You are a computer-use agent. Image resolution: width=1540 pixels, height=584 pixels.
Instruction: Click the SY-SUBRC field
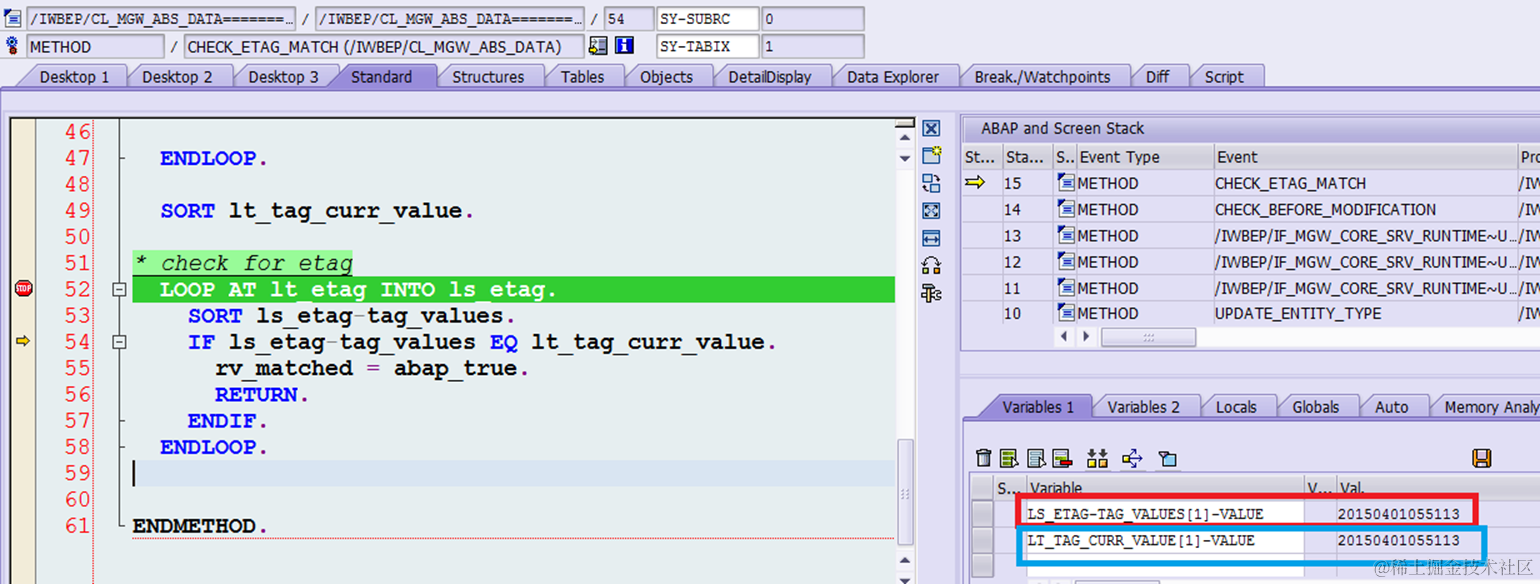pyautogui.click(x=707, y=19)
